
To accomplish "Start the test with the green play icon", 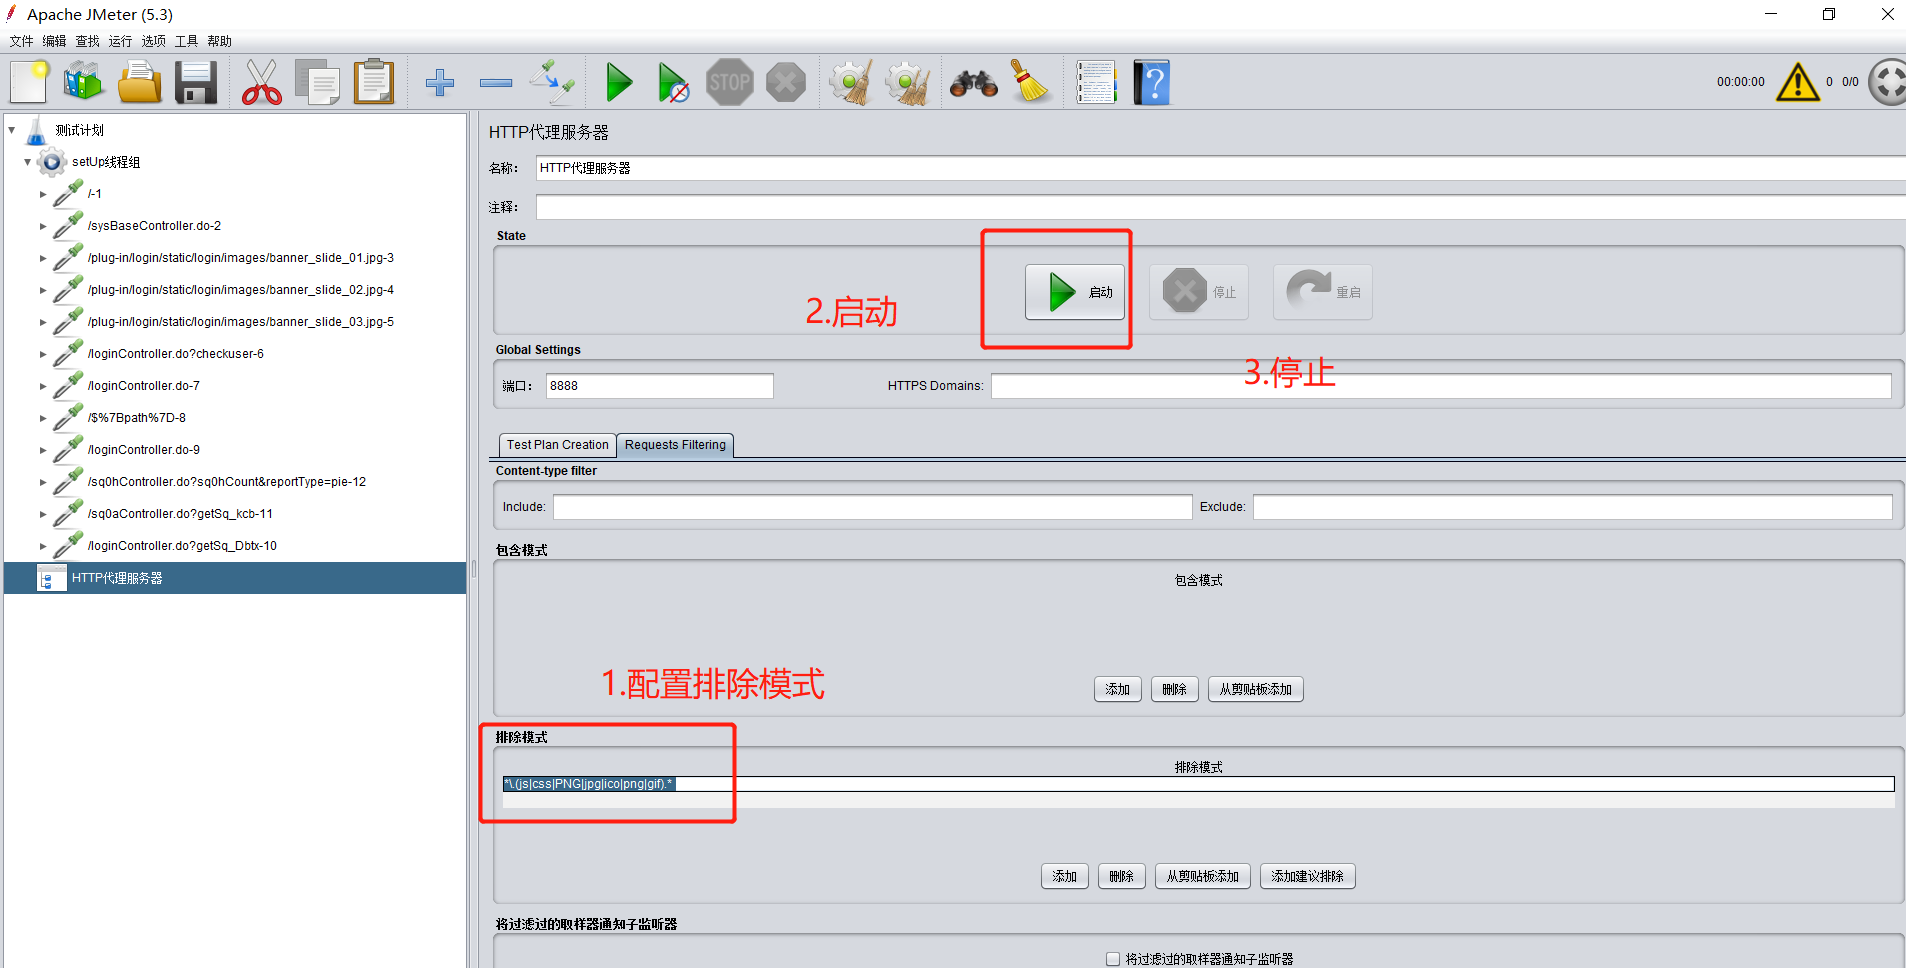I will click(x=619, y=82).
